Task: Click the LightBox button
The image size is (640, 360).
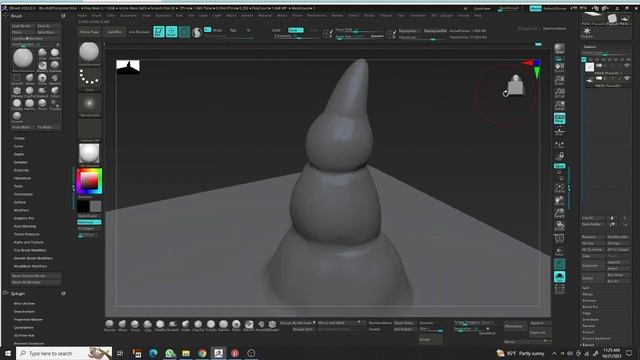Action: [x=114, y=32]
